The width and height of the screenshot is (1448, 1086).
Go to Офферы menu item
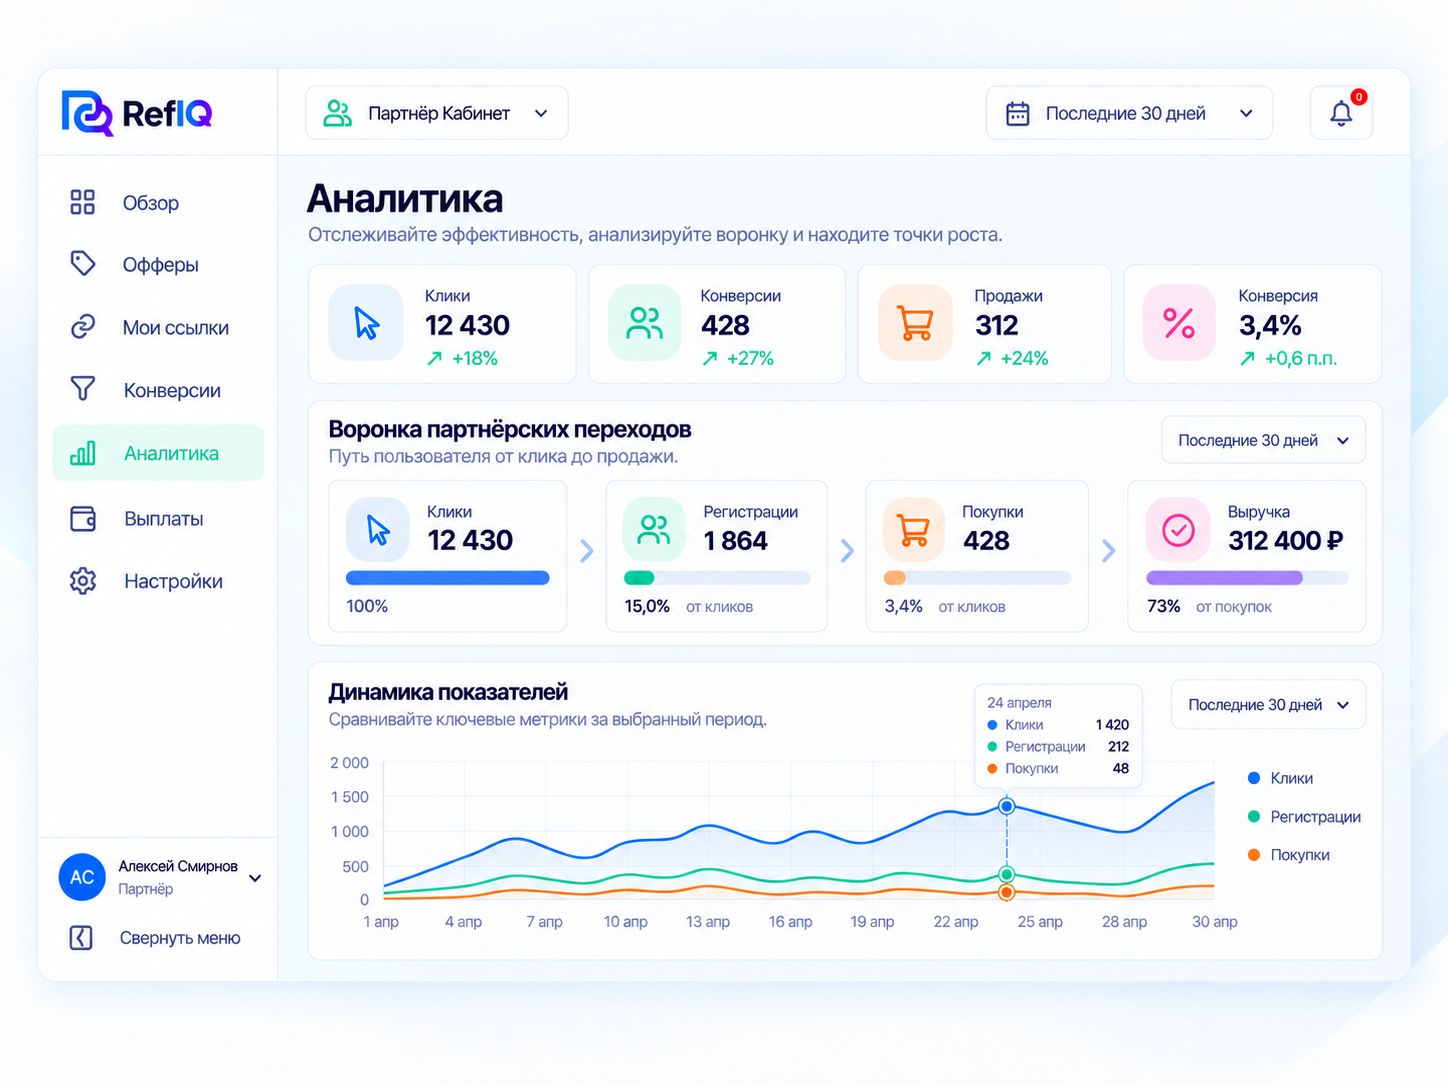pos(158,265)
